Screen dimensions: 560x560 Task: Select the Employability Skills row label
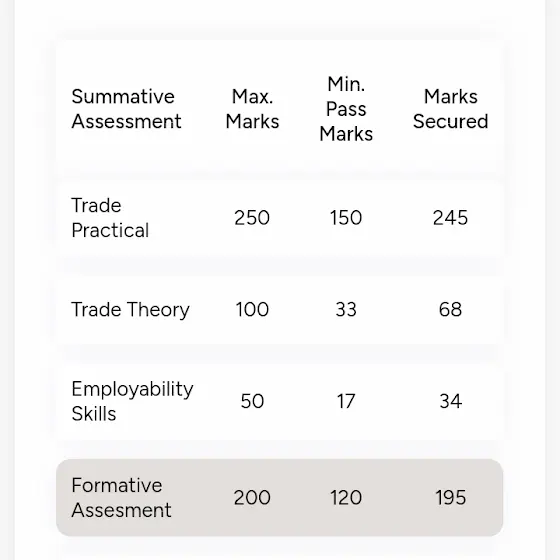[132, 401]
